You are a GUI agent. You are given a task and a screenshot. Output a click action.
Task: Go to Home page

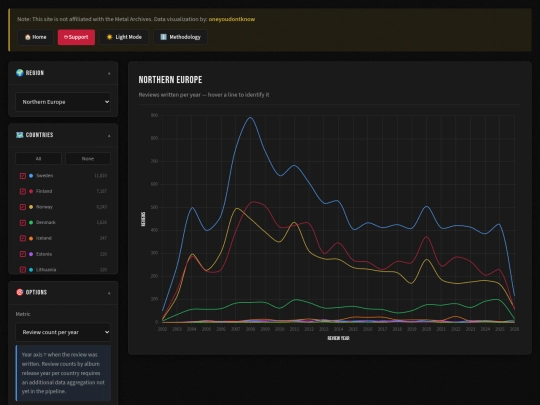point(35,37)
